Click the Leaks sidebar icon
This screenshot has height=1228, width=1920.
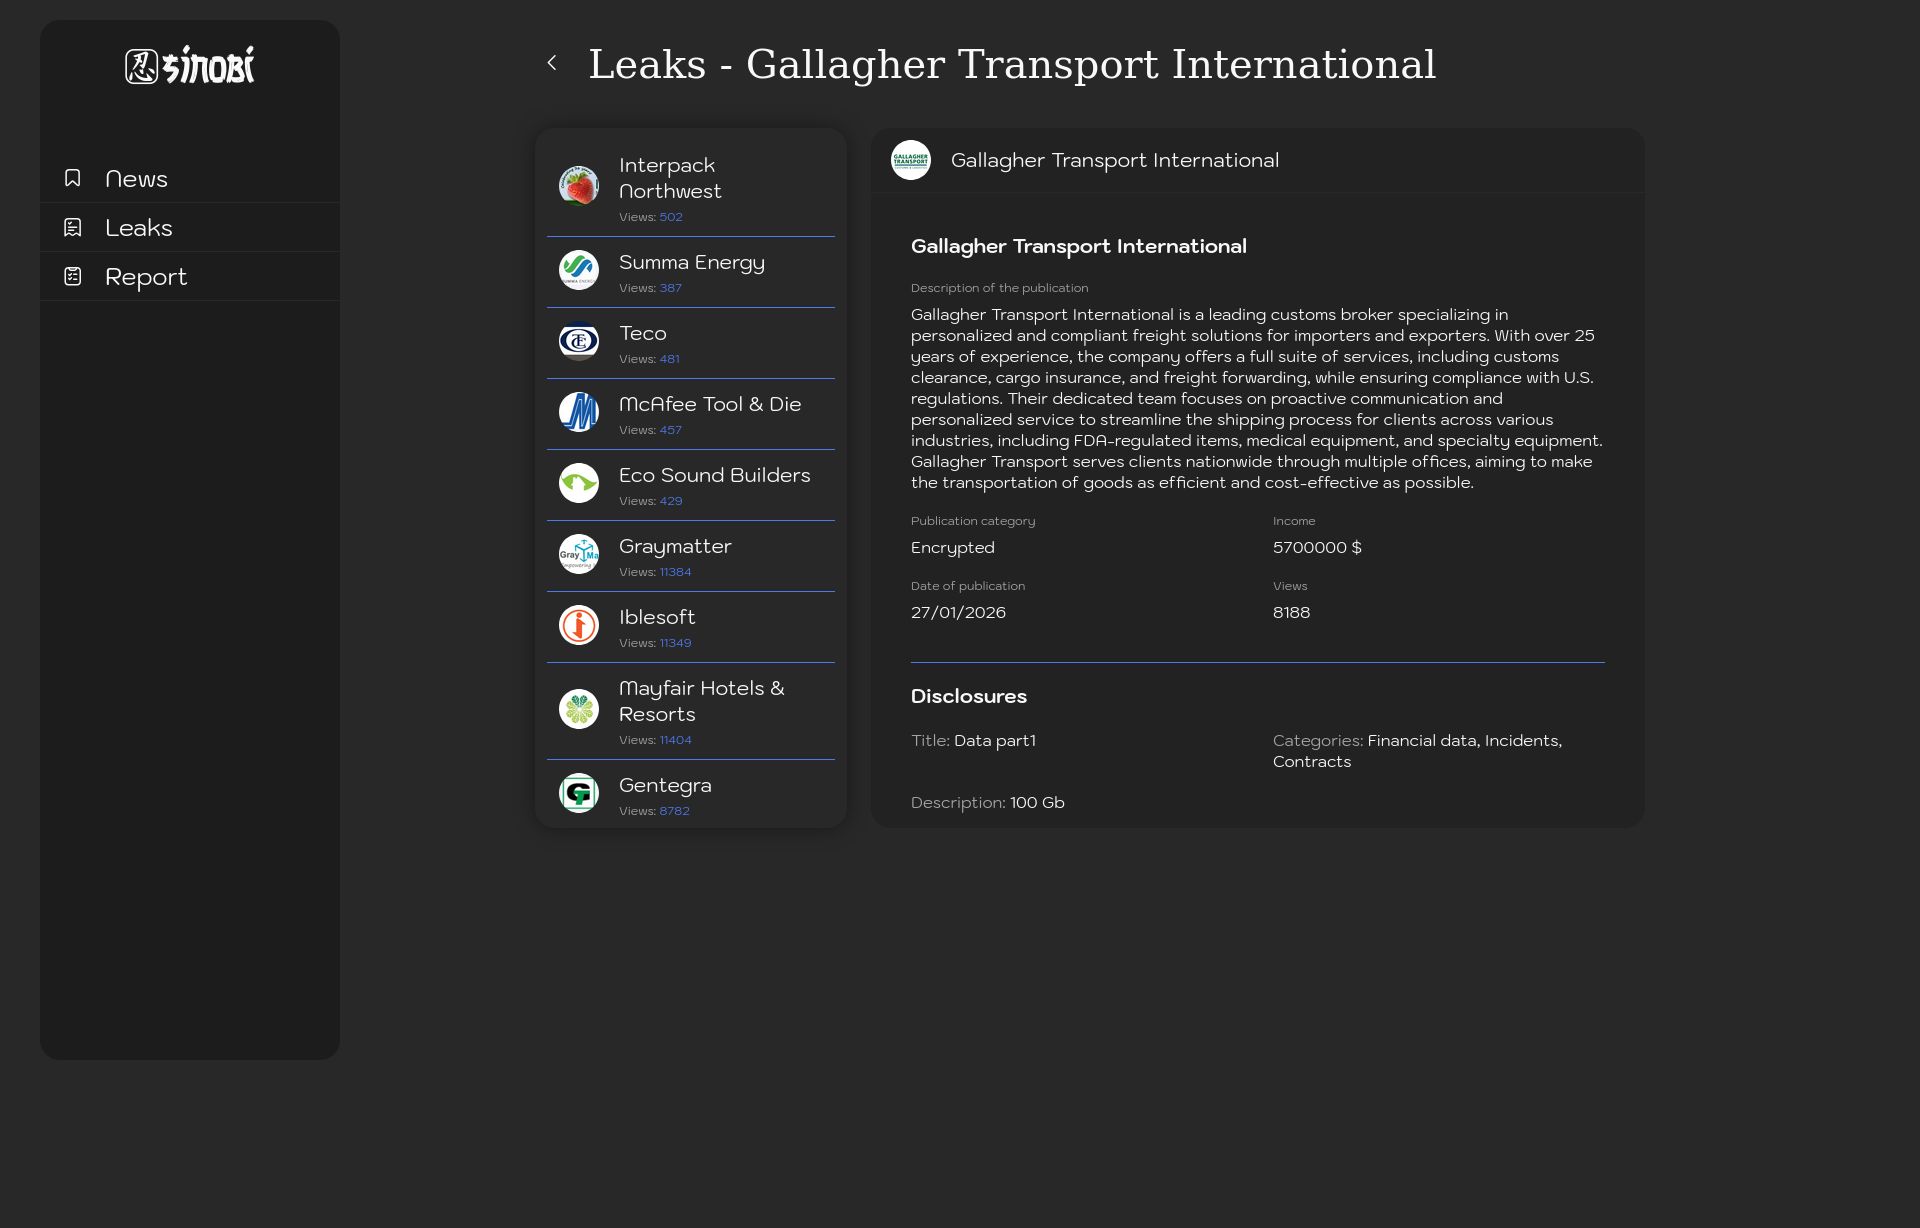(73, 227)
